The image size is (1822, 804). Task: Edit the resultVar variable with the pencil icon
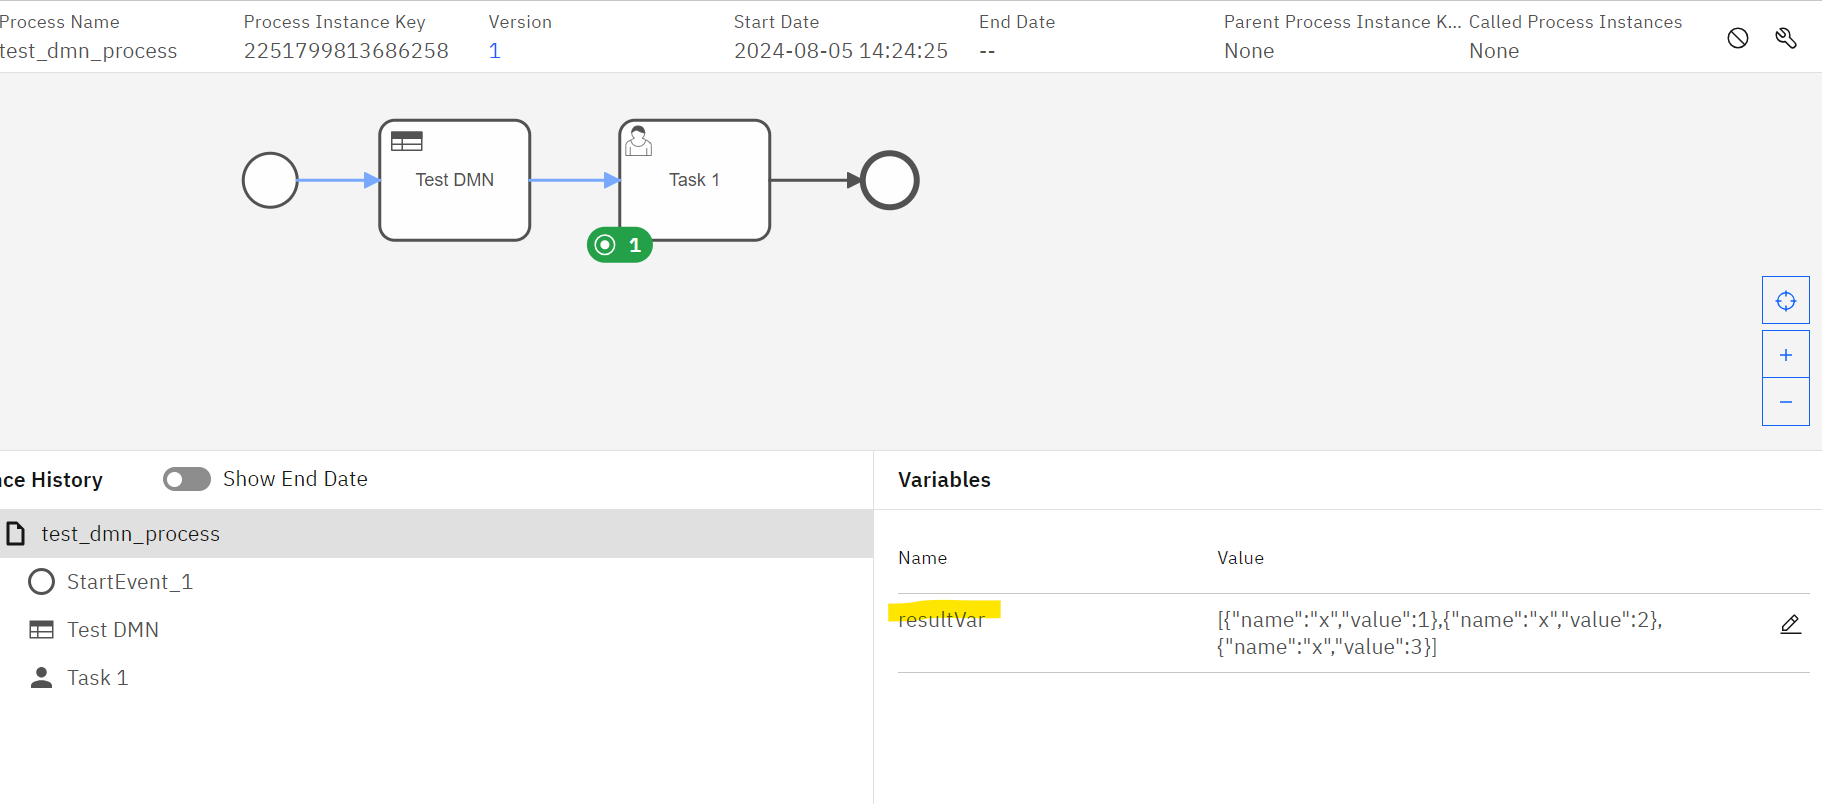click(x=1791, y=625)
